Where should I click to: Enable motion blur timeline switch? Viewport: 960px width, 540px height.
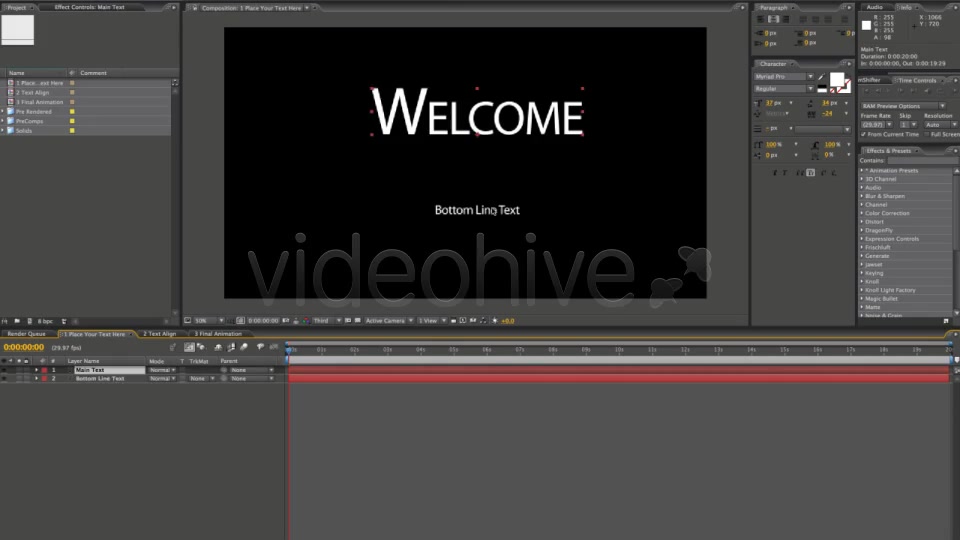(244, 347)
